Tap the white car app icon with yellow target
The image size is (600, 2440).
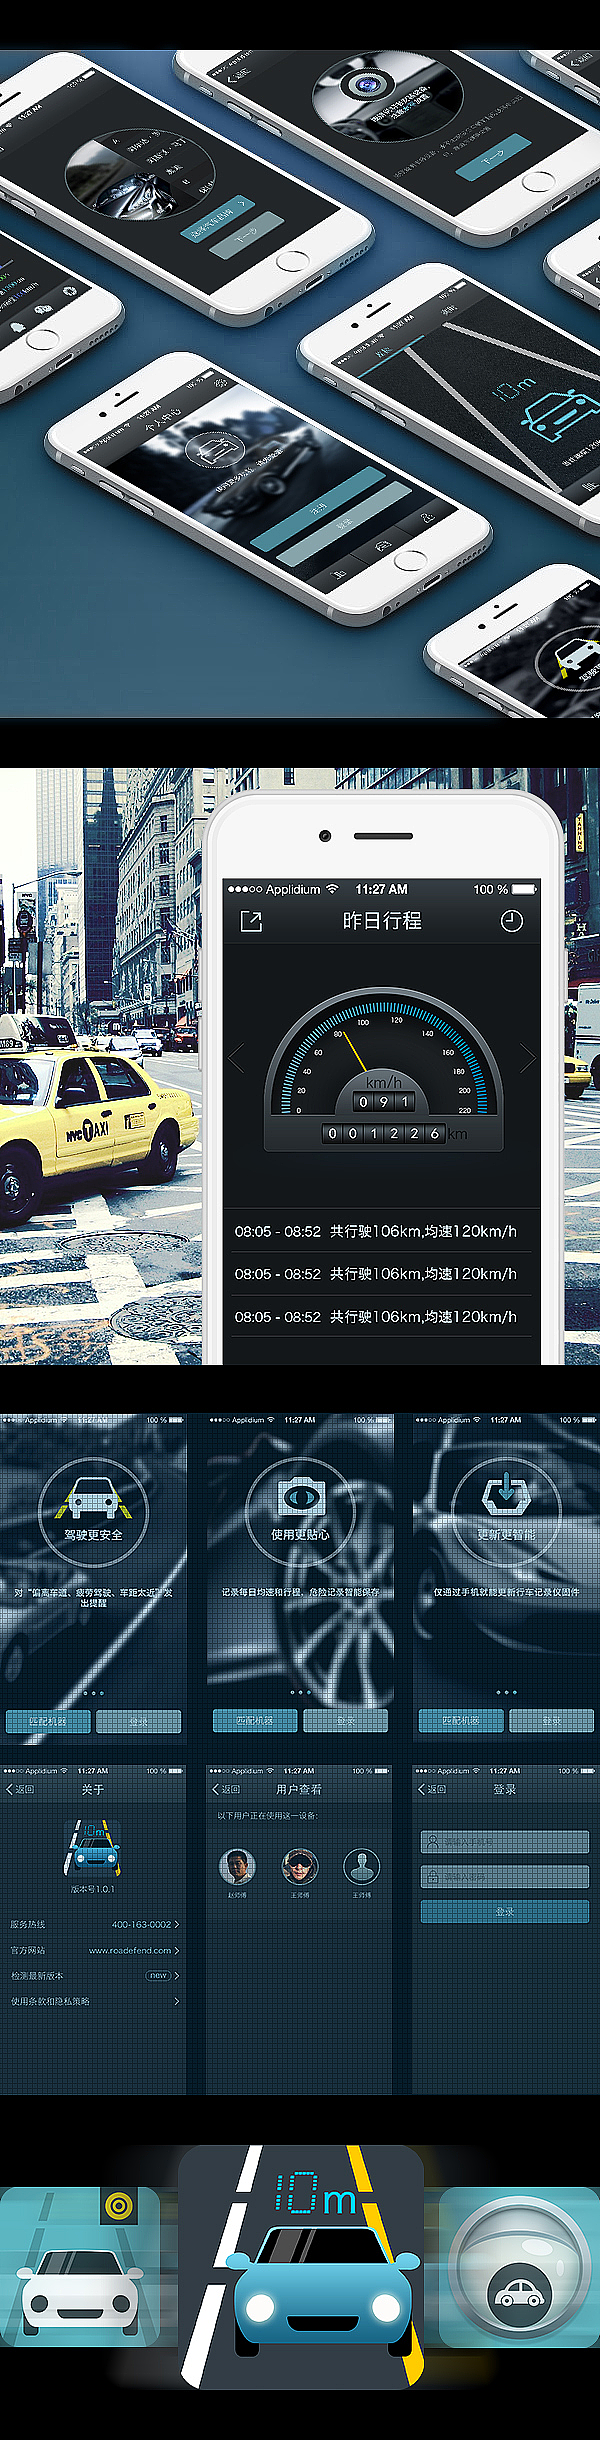click(x=80, y=2266)
